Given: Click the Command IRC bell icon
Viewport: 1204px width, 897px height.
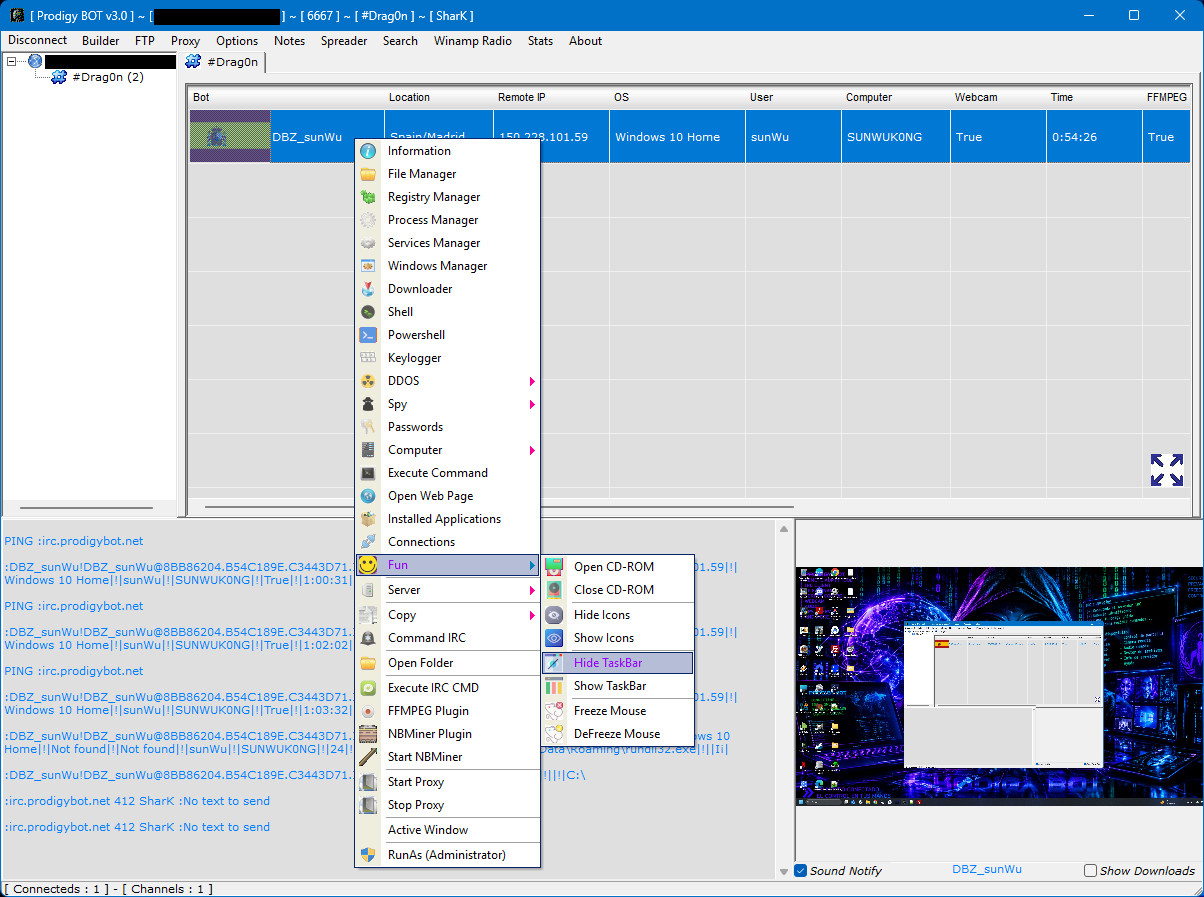Looking at the screenshot, I should coord(368,638).
